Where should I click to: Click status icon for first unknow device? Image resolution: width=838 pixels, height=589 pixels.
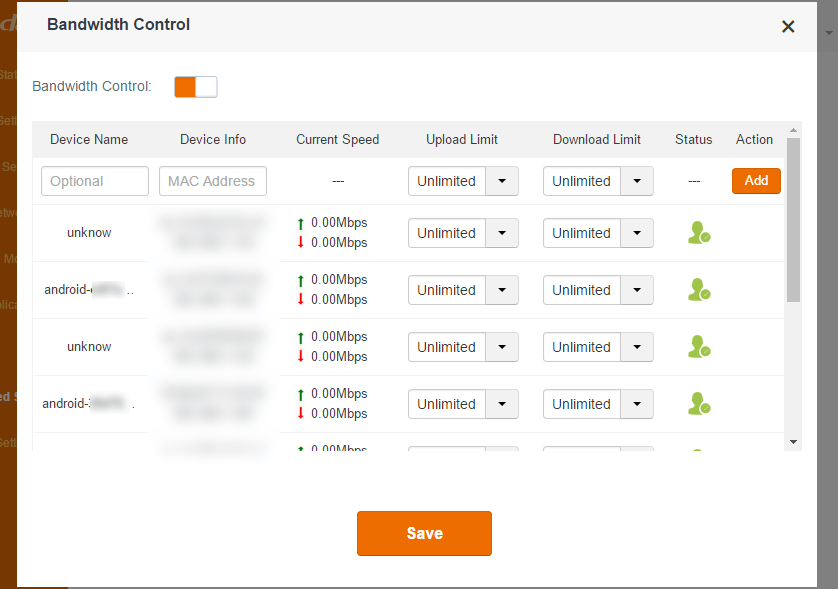pyautogui.click(x=698, y=233)
